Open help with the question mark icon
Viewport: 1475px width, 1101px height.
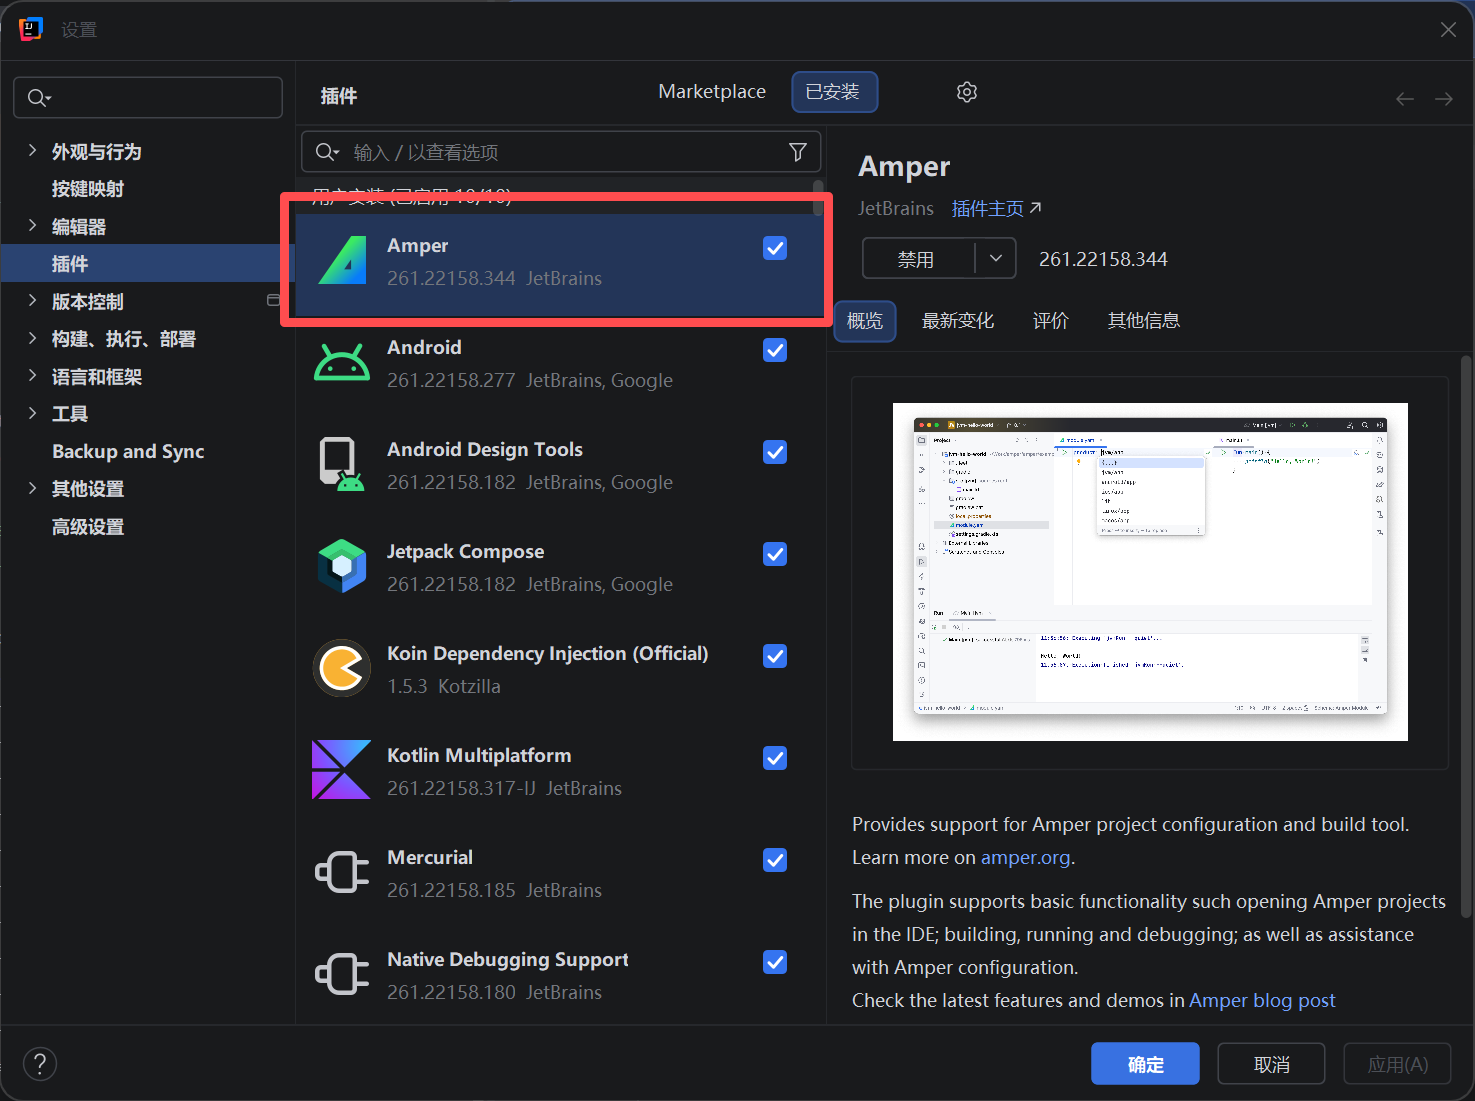(x=40, y=1064)
